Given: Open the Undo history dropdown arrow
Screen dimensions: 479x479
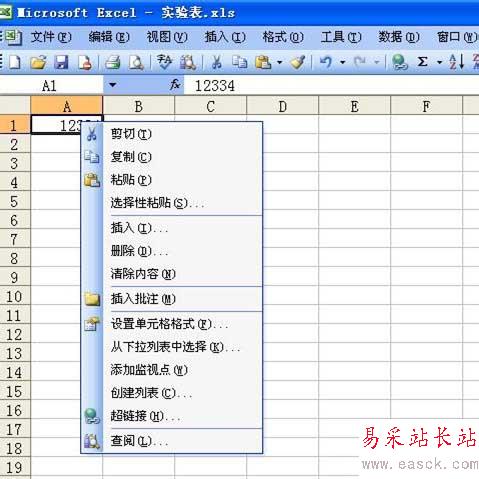Looking at the screenshot, I should click(x=342, y=62).
